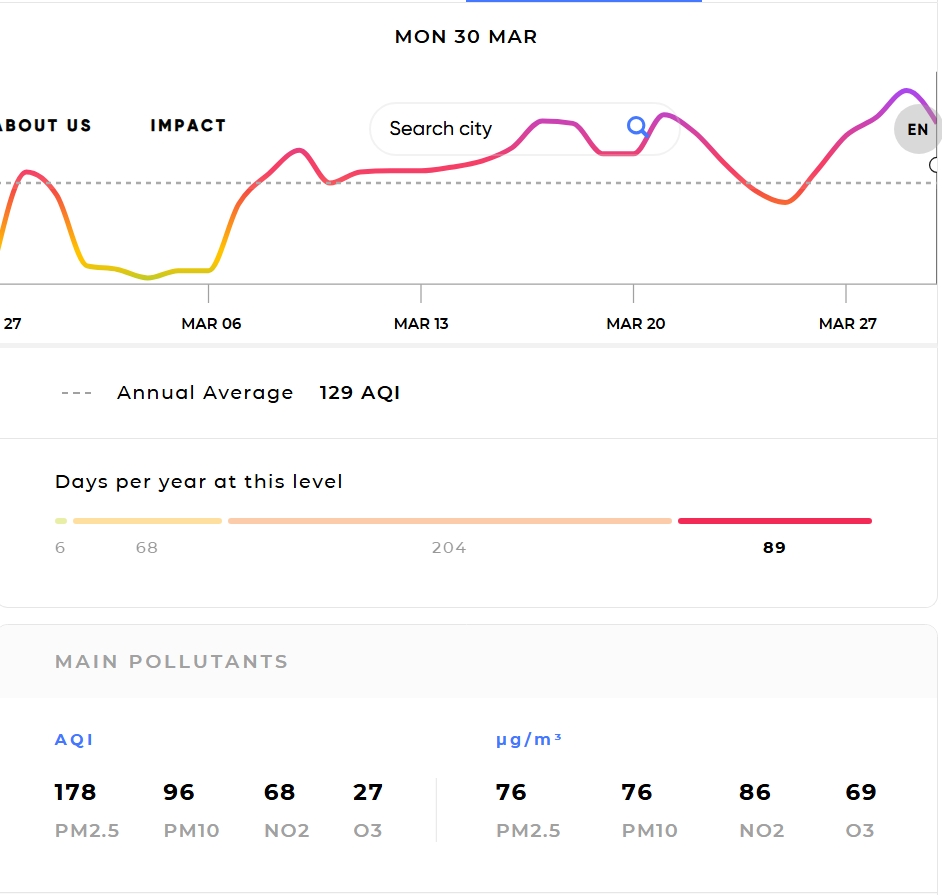Select the small green 6-days level bar
Screen dimensions: 942x895
click(x=61, y=521)
